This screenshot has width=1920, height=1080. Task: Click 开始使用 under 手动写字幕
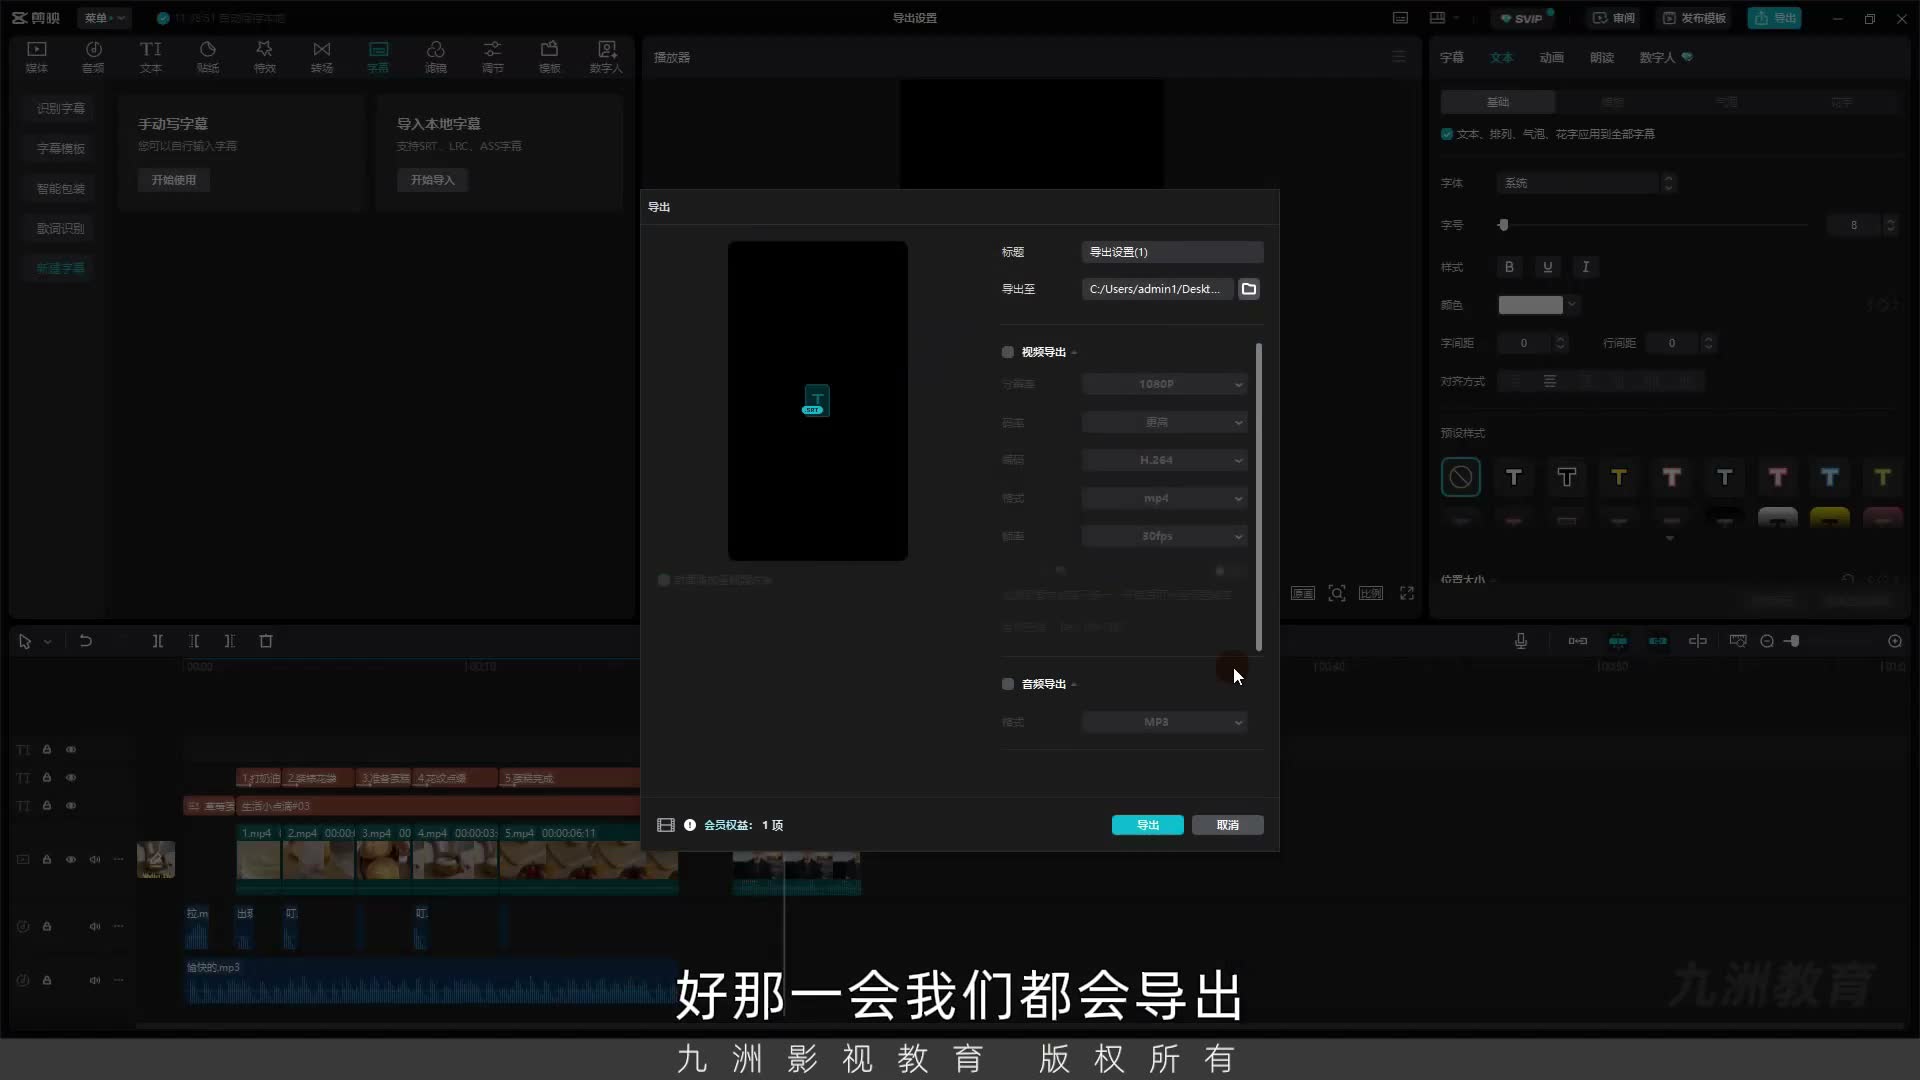(x=174, y=180)
